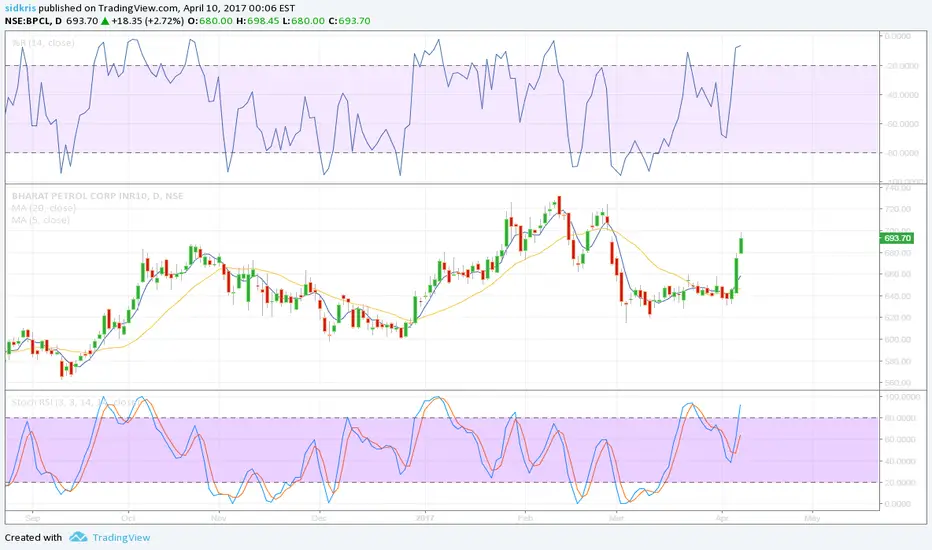Click the 640.00 price axis label

(898, 296)
